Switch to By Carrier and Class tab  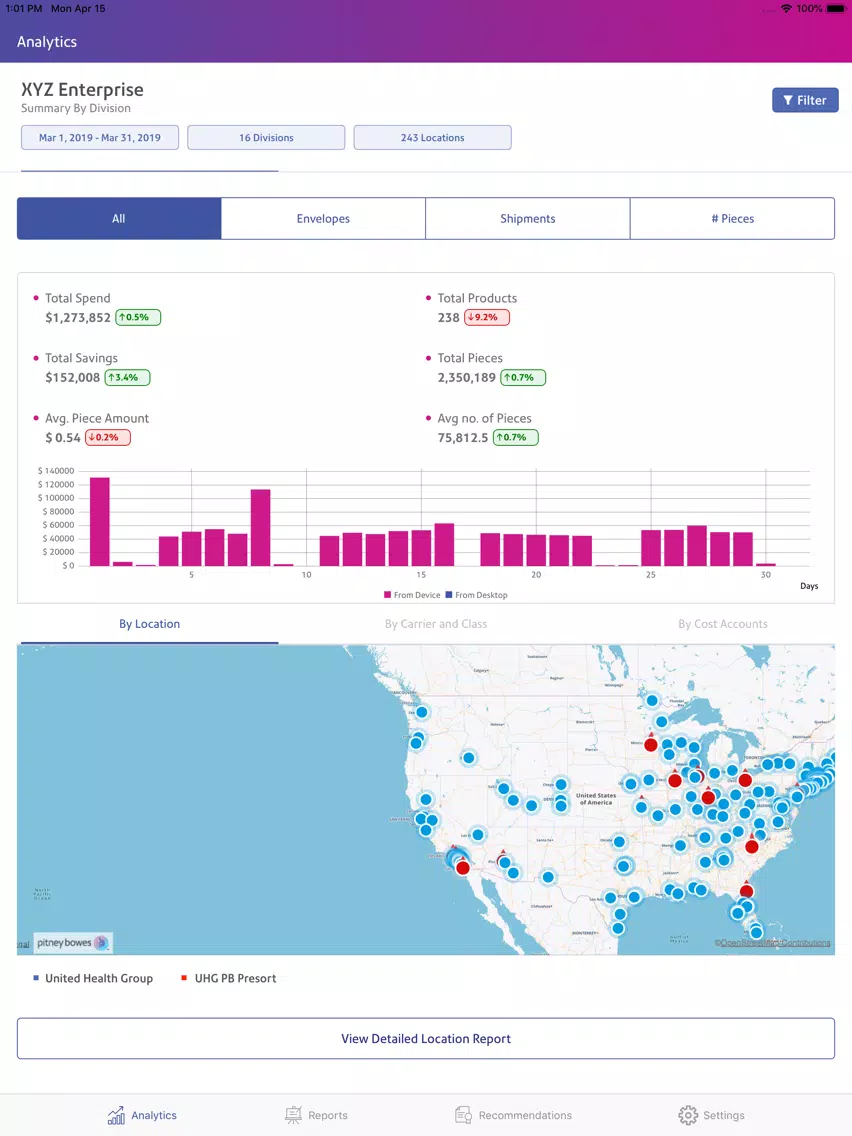pos(436,624)
